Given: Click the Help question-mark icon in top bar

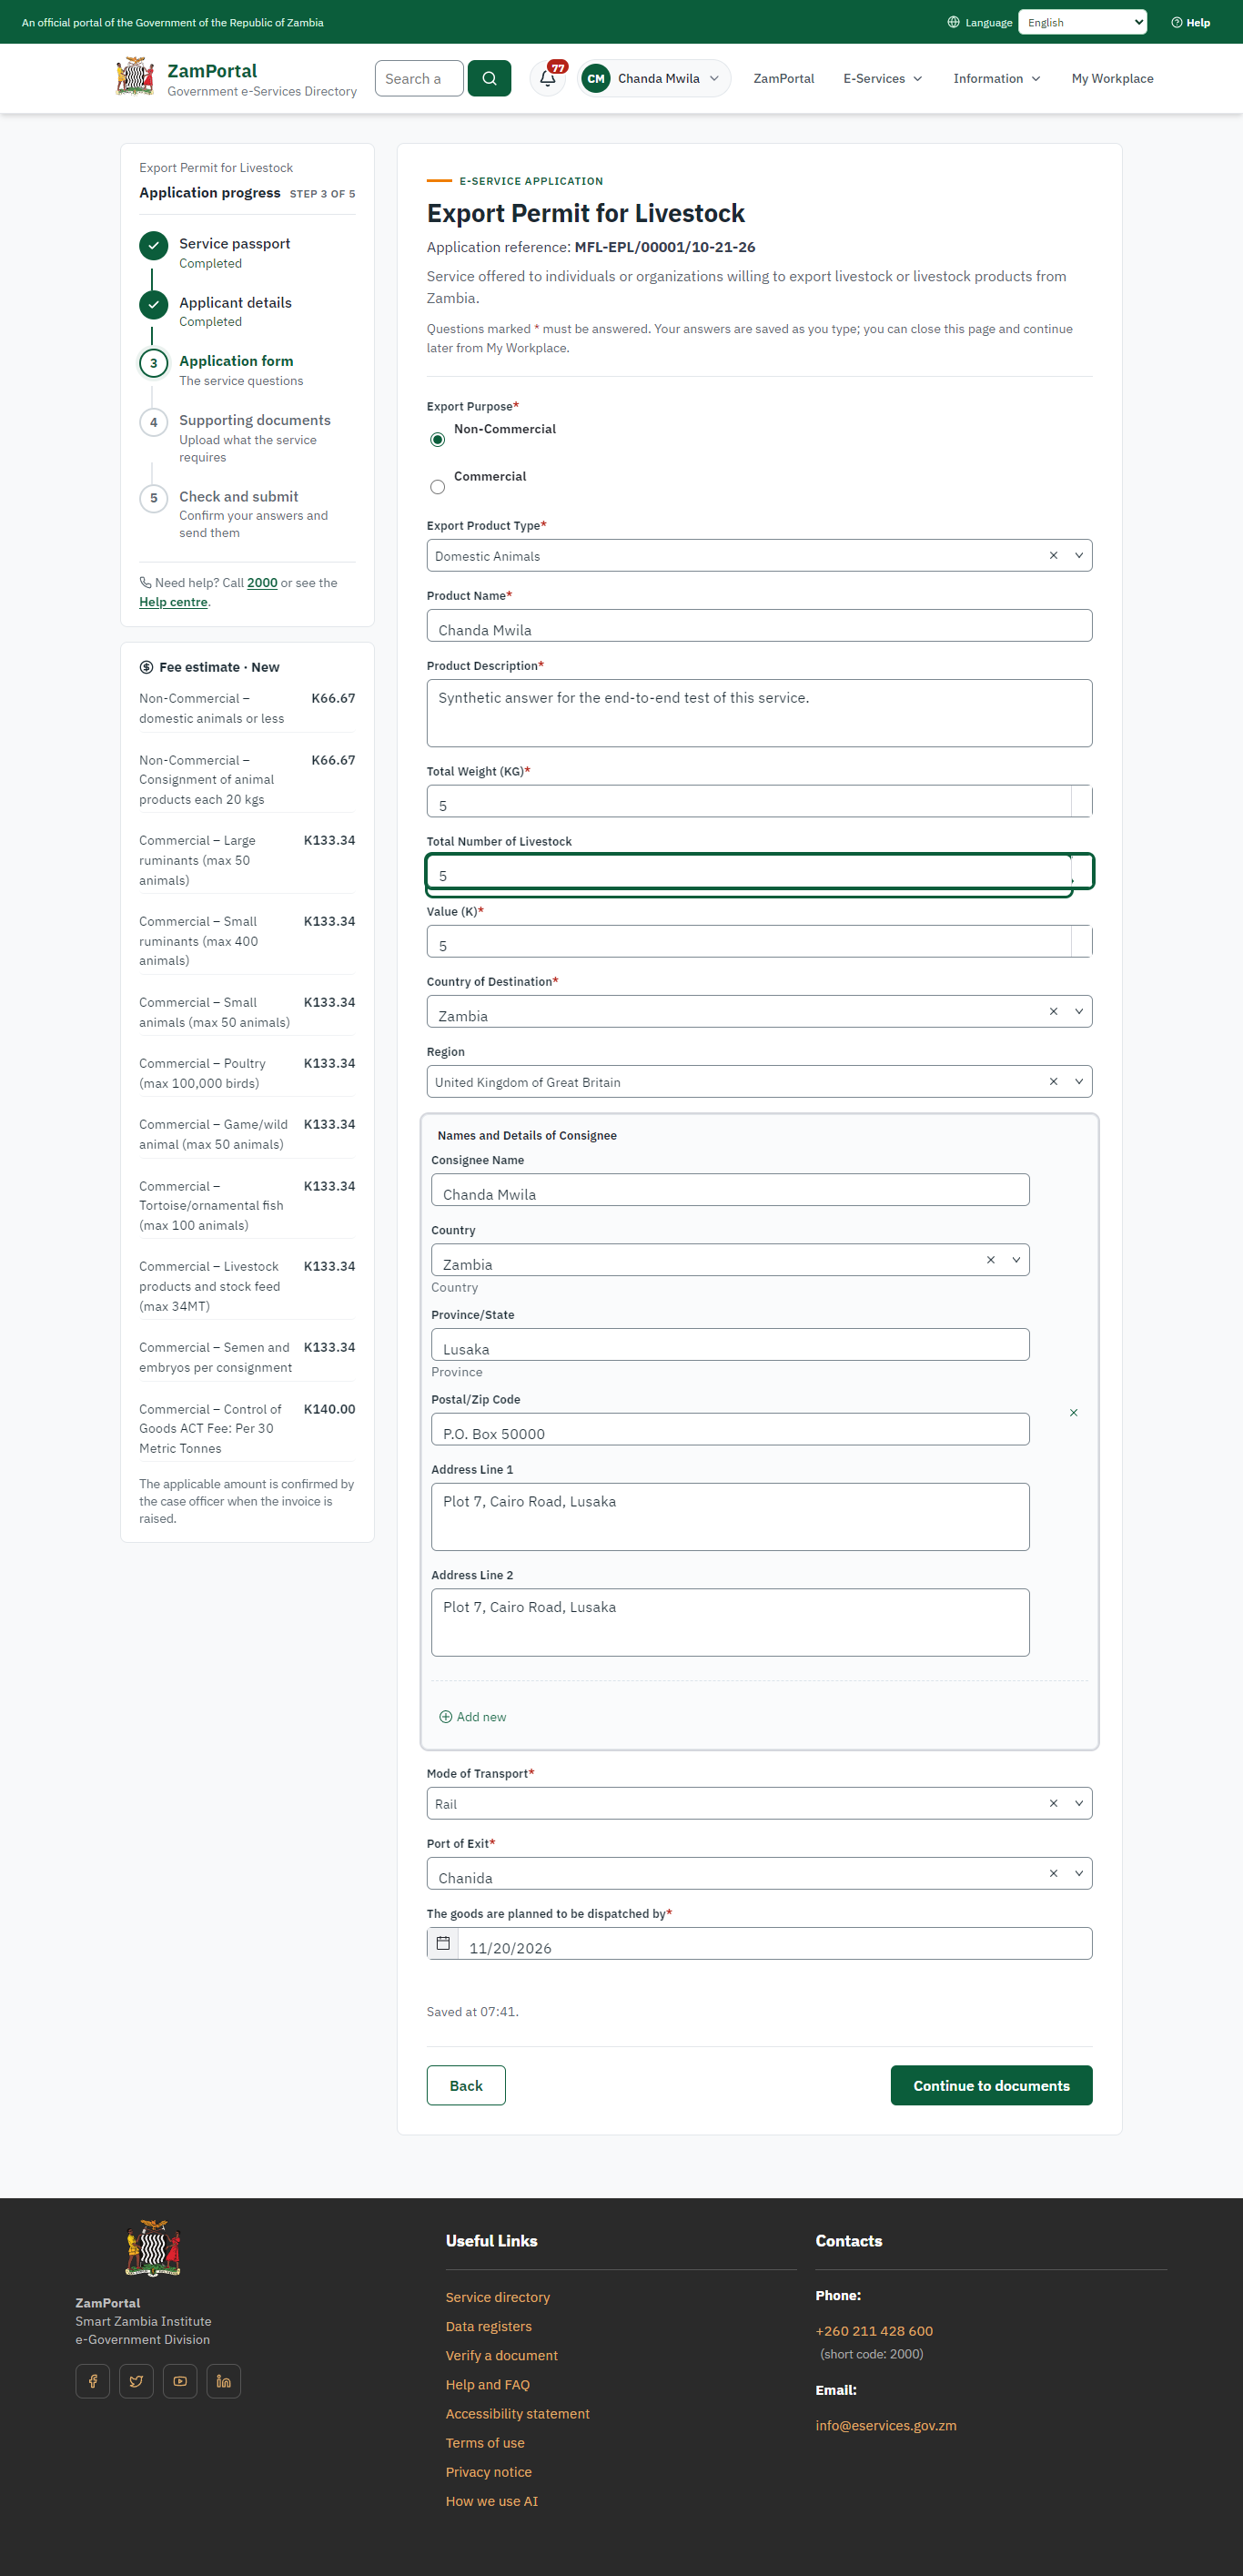Looking at the screenshot, I should click(x=1176, y=22).
